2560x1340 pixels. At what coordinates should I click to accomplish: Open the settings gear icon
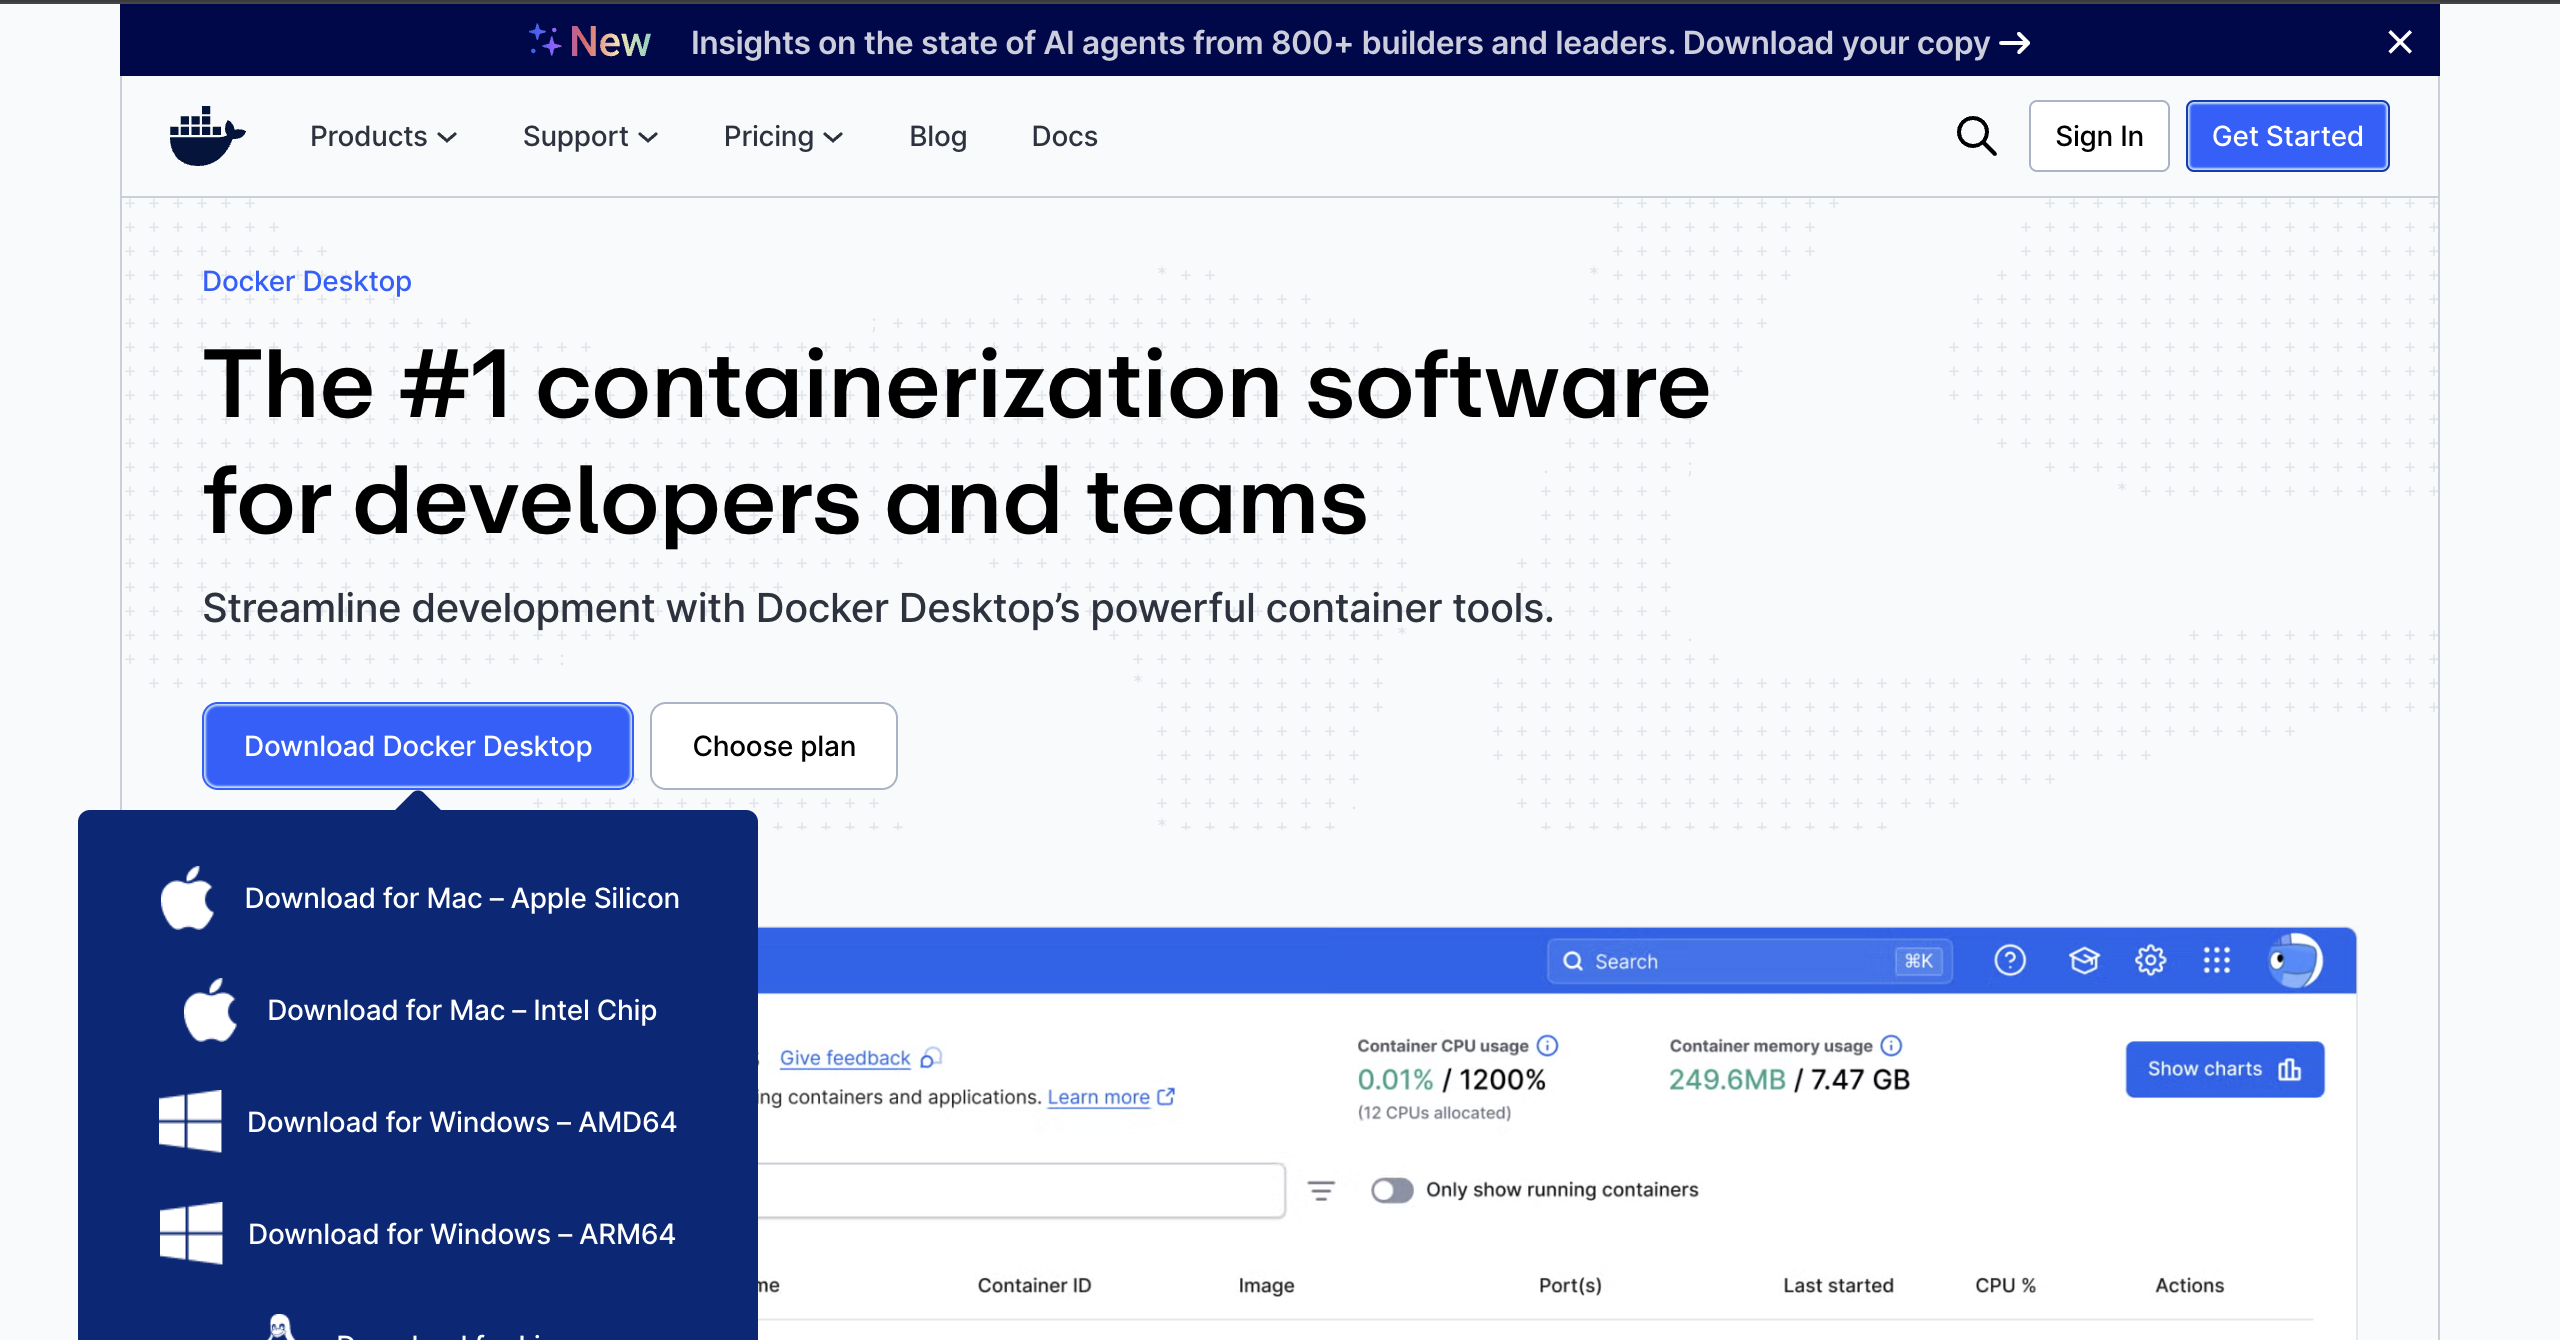tap(2150, 961)
